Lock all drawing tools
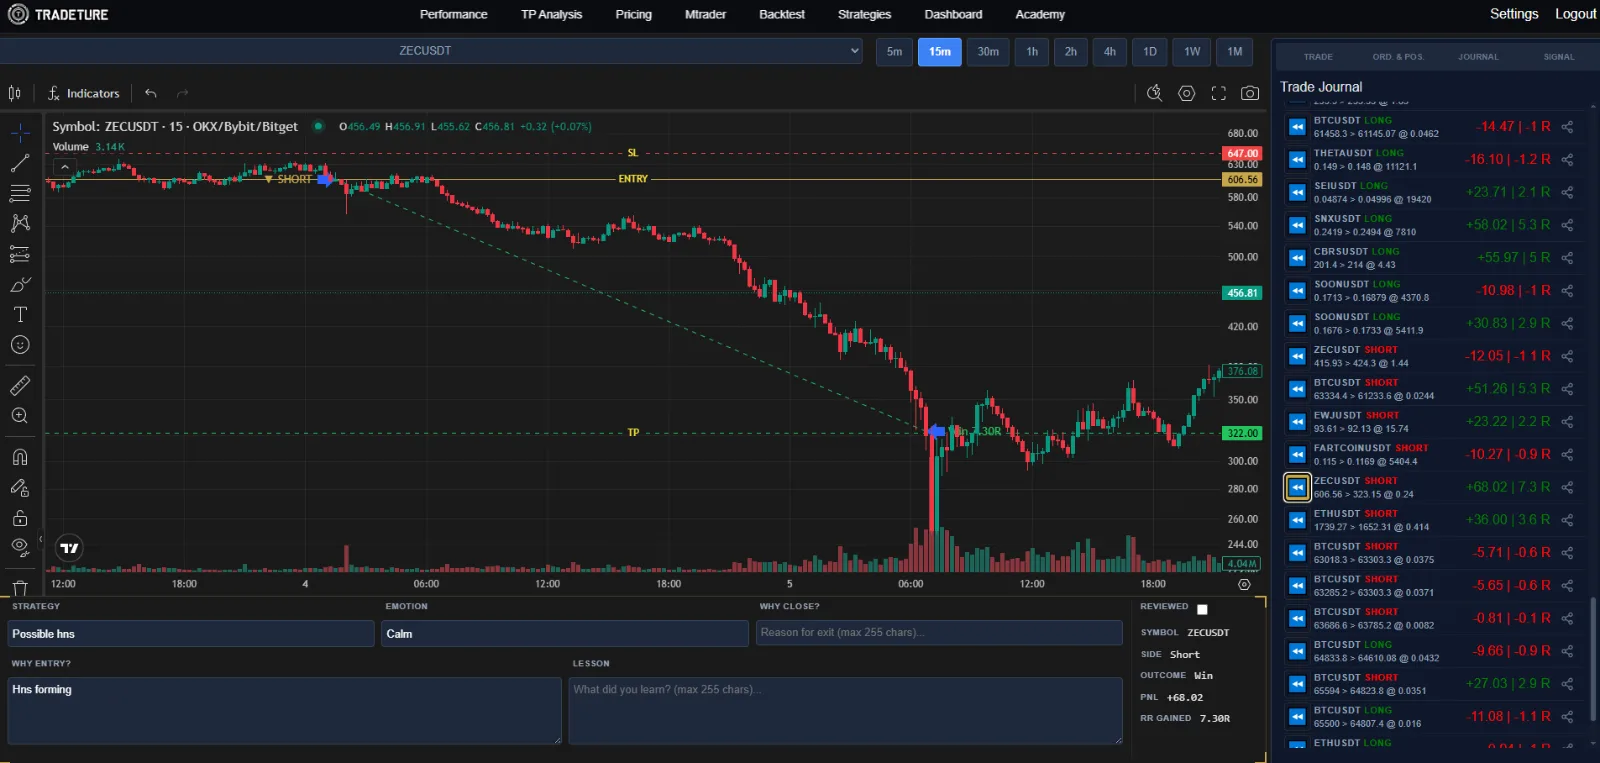The height and width of the screenshot is (763, 1600). tap(20, 518)
